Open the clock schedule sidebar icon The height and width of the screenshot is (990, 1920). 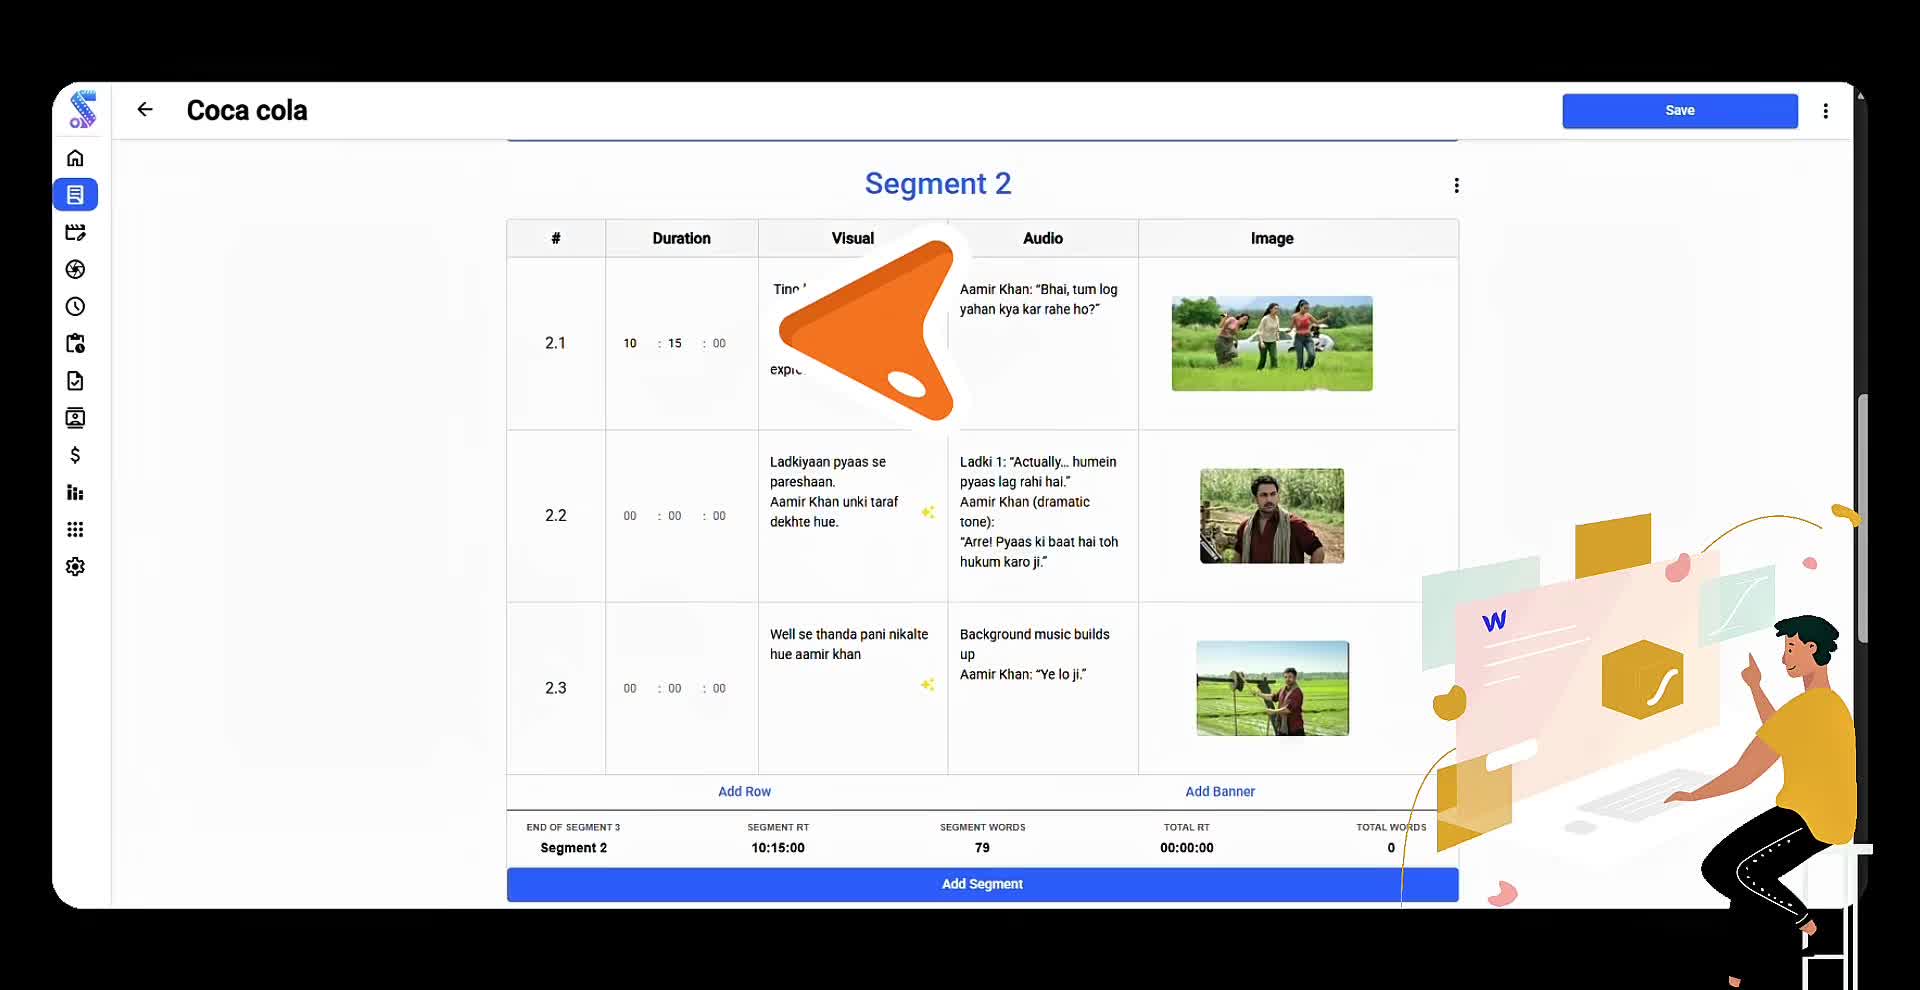pyautogui.click(x=75, y=307)
